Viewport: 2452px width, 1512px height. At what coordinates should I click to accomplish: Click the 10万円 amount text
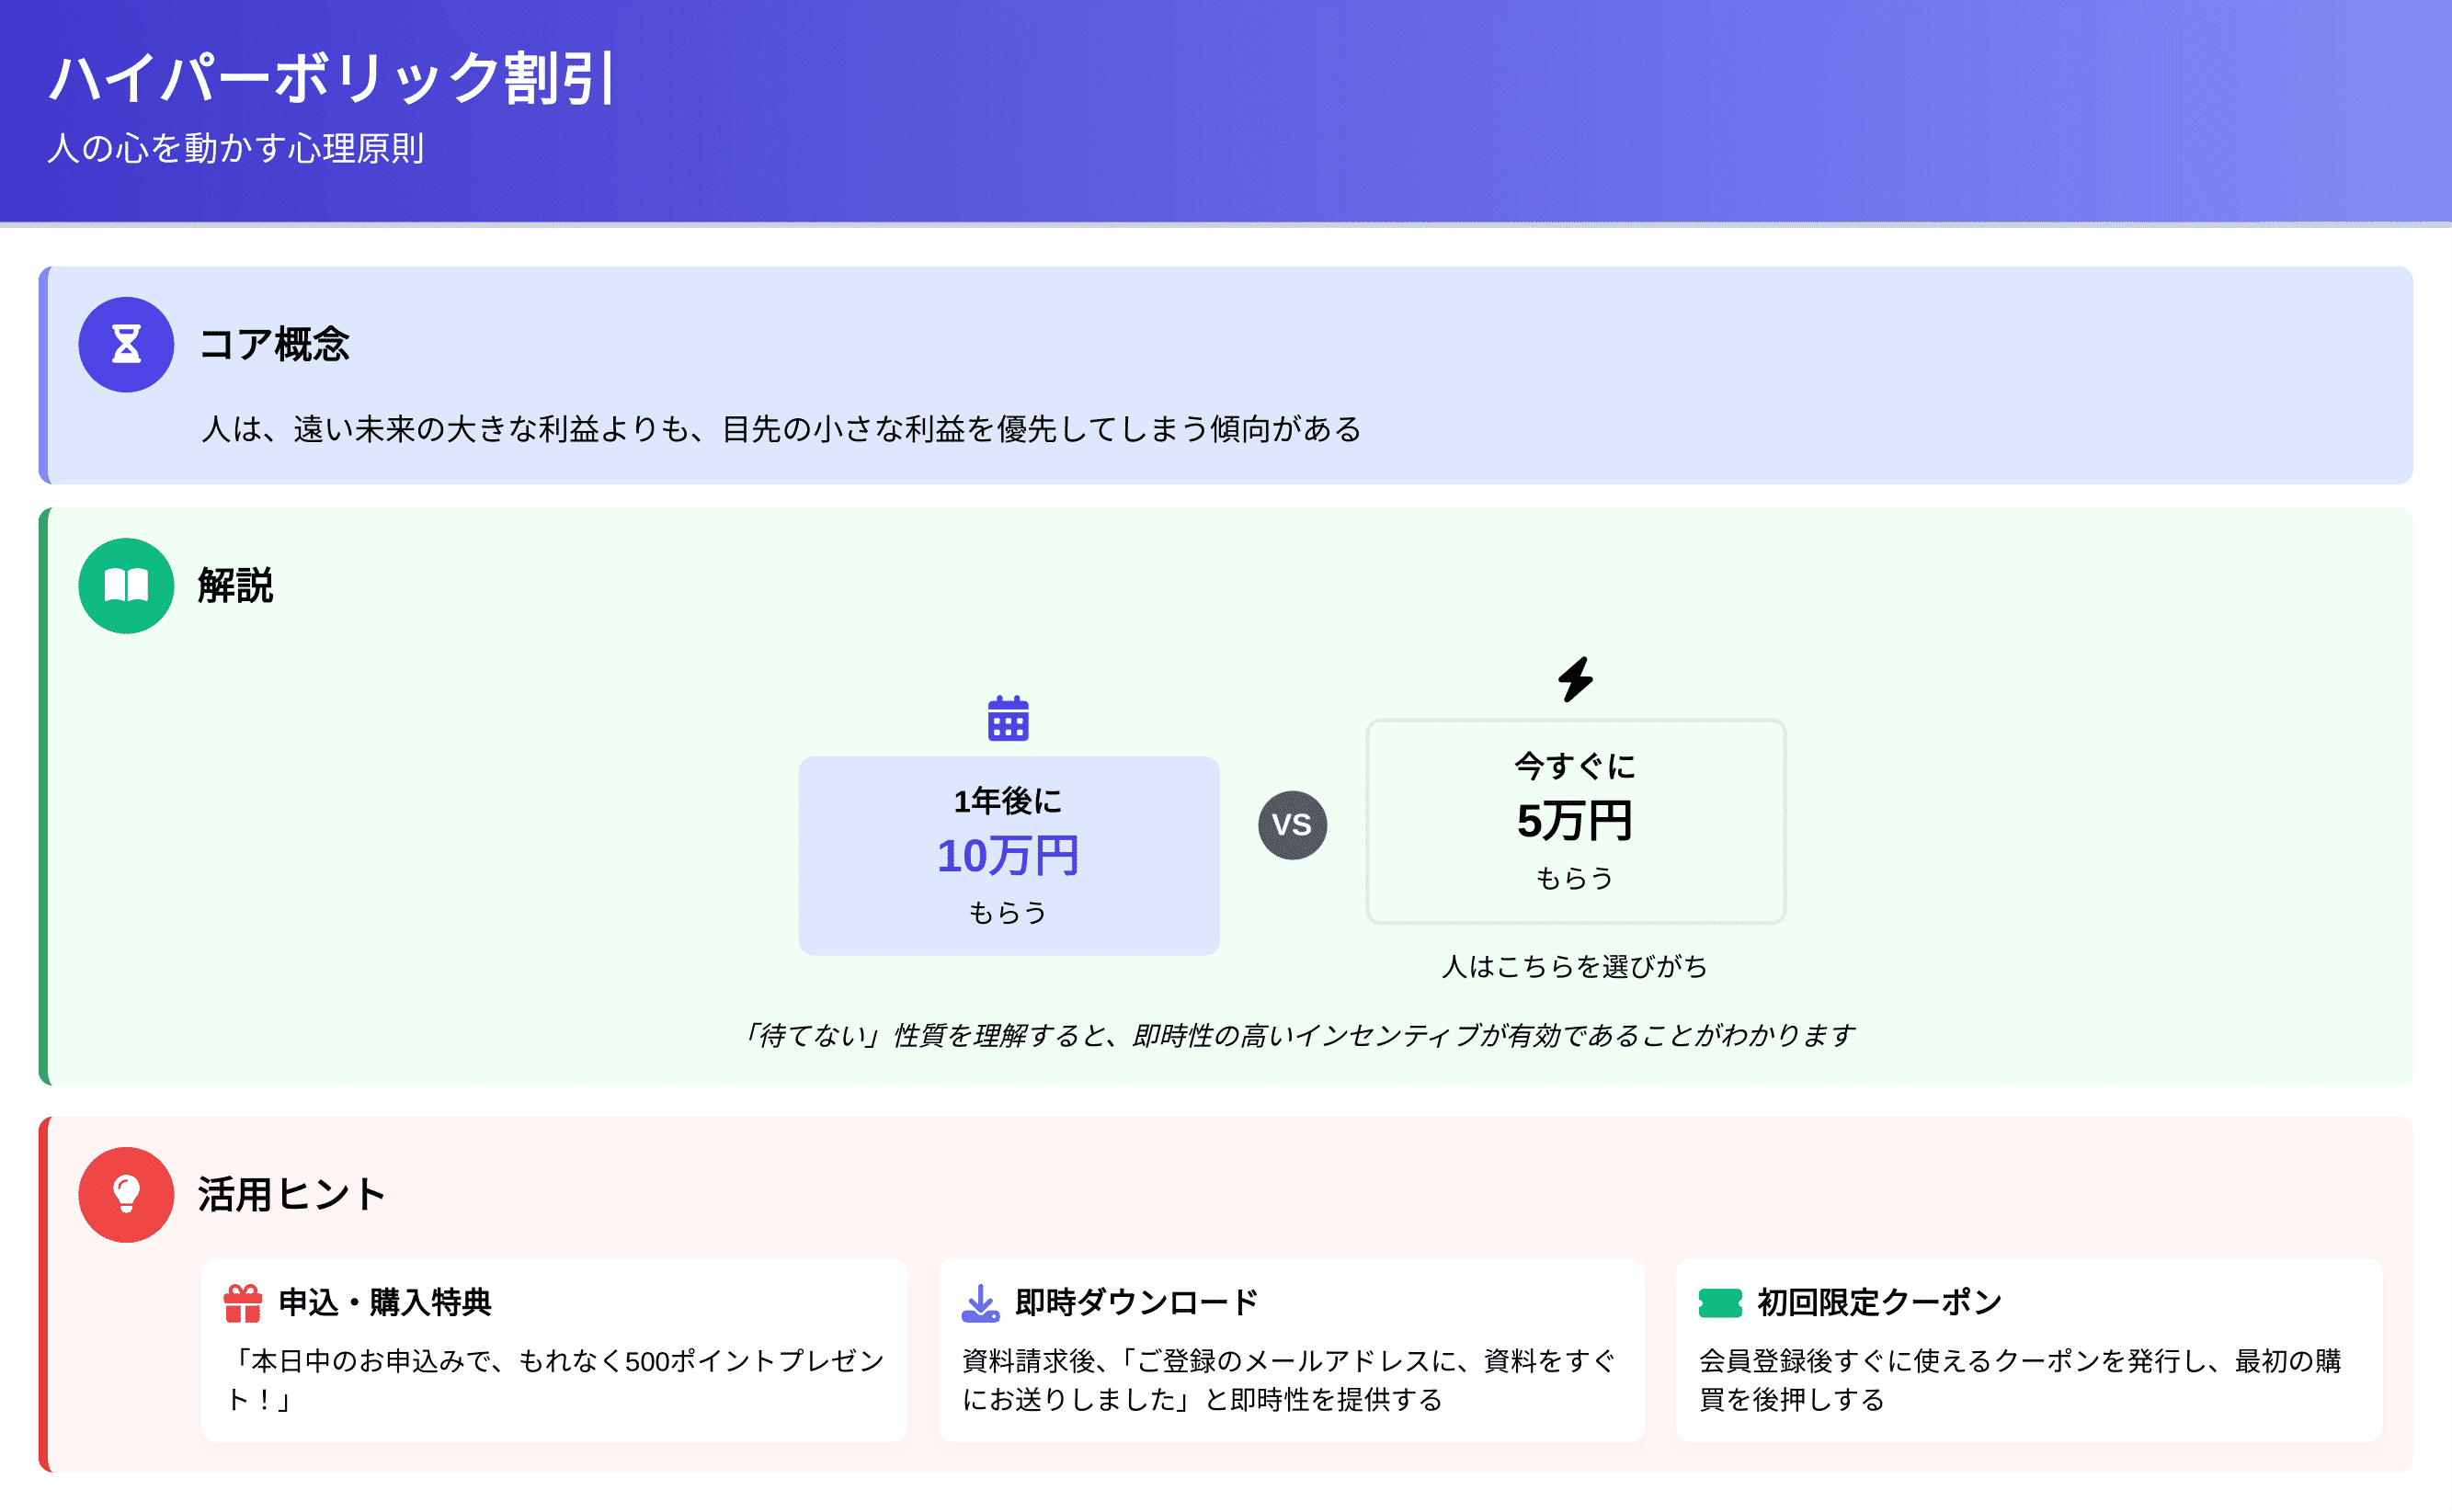(1008, 856)
